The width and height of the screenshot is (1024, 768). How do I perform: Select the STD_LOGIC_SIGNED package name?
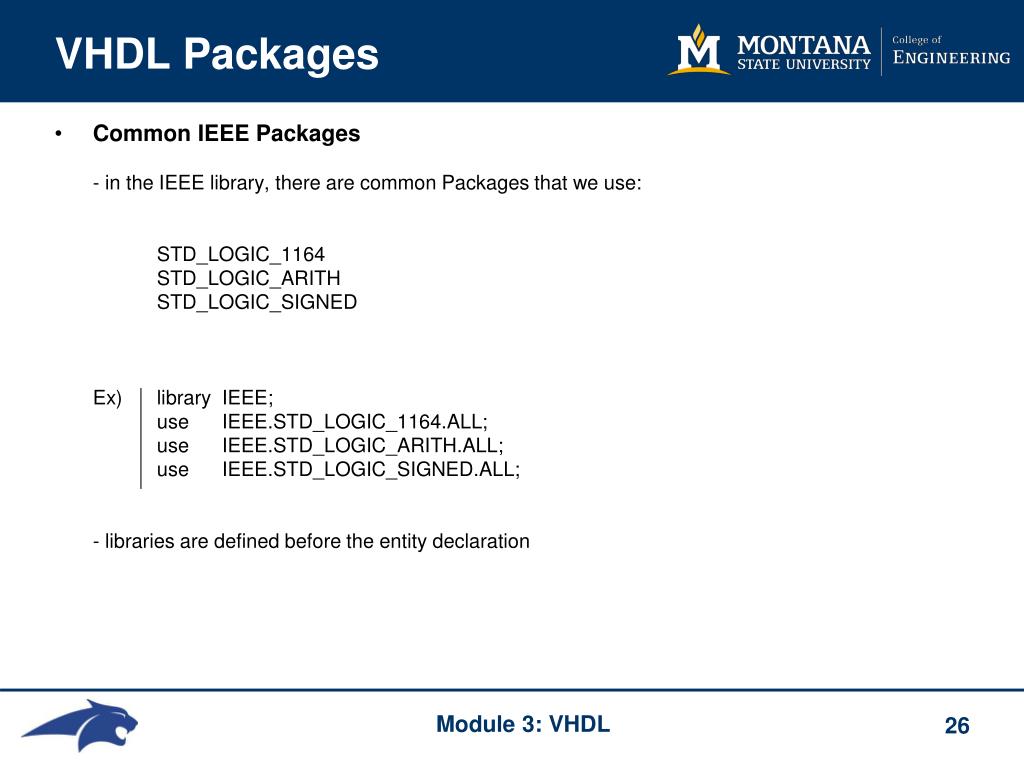point(257,302)
